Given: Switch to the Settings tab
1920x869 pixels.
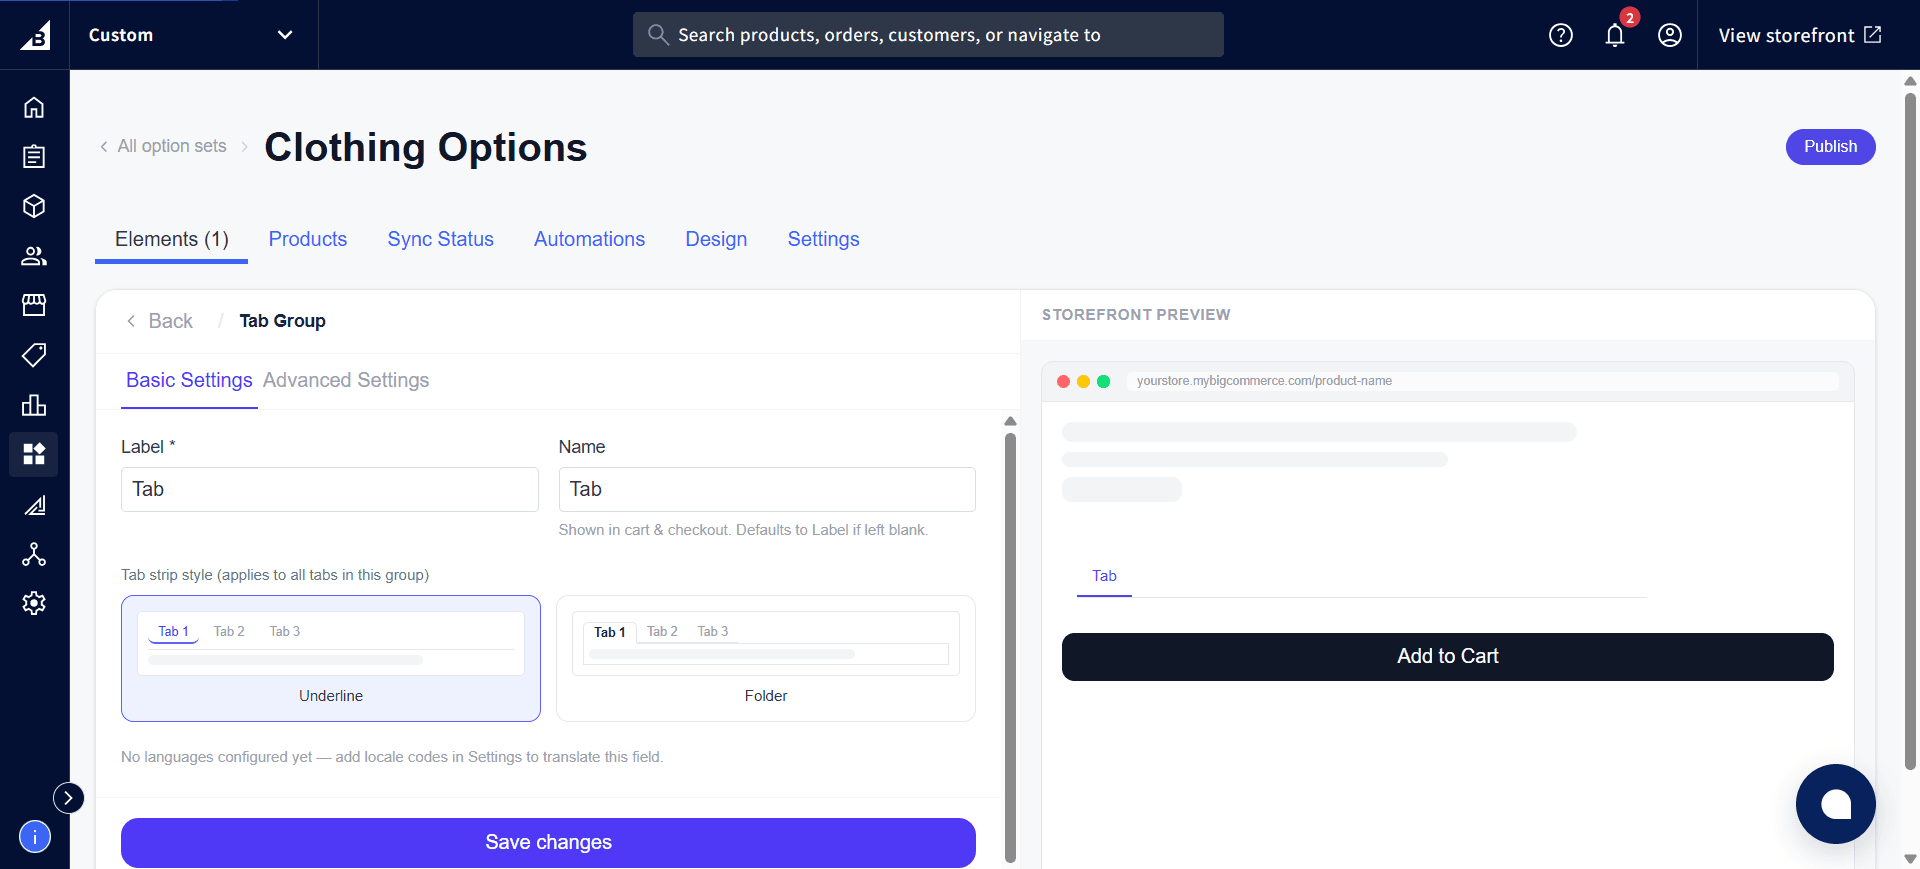Looking at the screenshot, I should 823,239.
